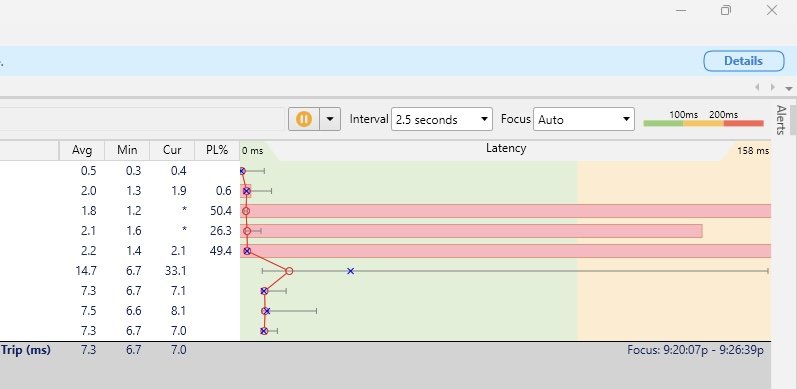Click the red circle average marker on the 14.7 row
The image size is (797, 389).
[289, 271]
